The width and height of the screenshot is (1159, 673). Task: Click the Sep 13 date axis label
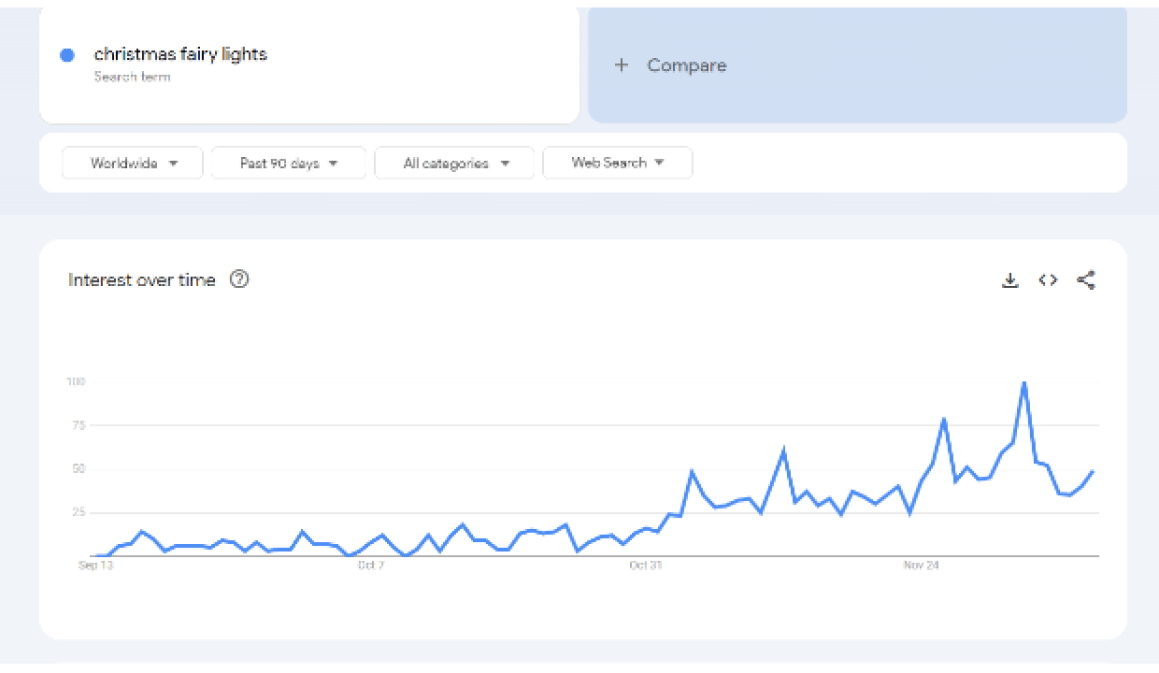[x=95, y=566]
